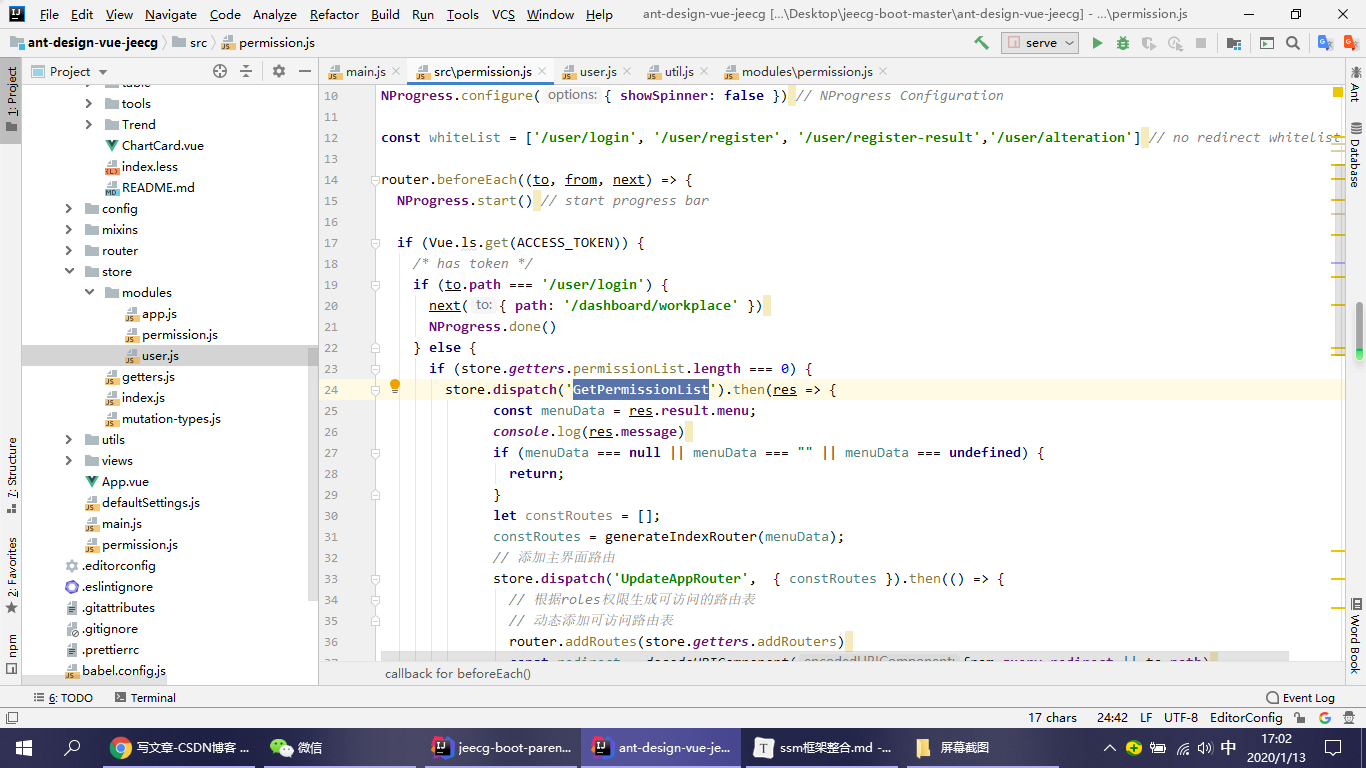Expand the utils folder
This screenshot has width=1366, height=768.
click(x=68, y=439)
